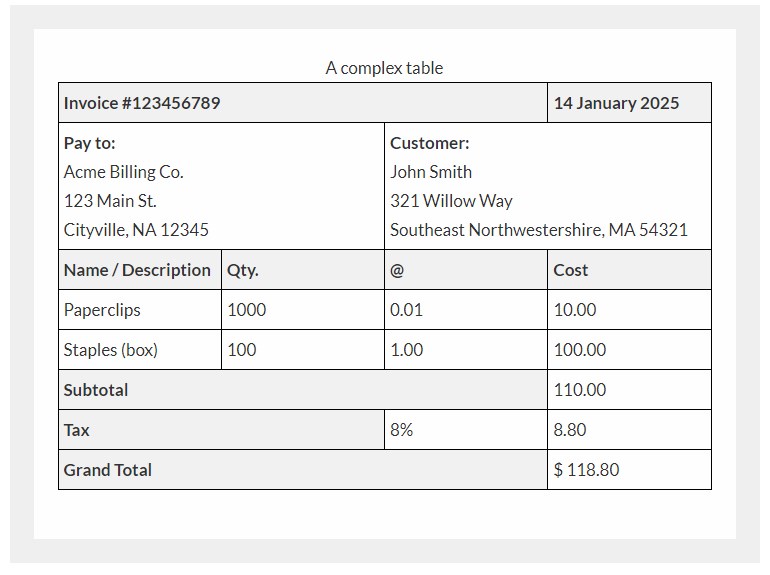Click the 'Customer:' label
Viewport: 770px width, 575px height.
[x=430, y=143]
